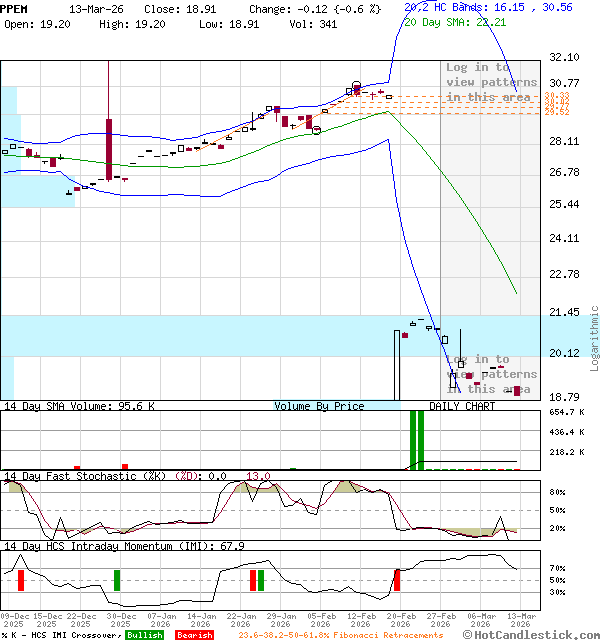Click lower 'Log in to view patterns' notice

(491, 374)
